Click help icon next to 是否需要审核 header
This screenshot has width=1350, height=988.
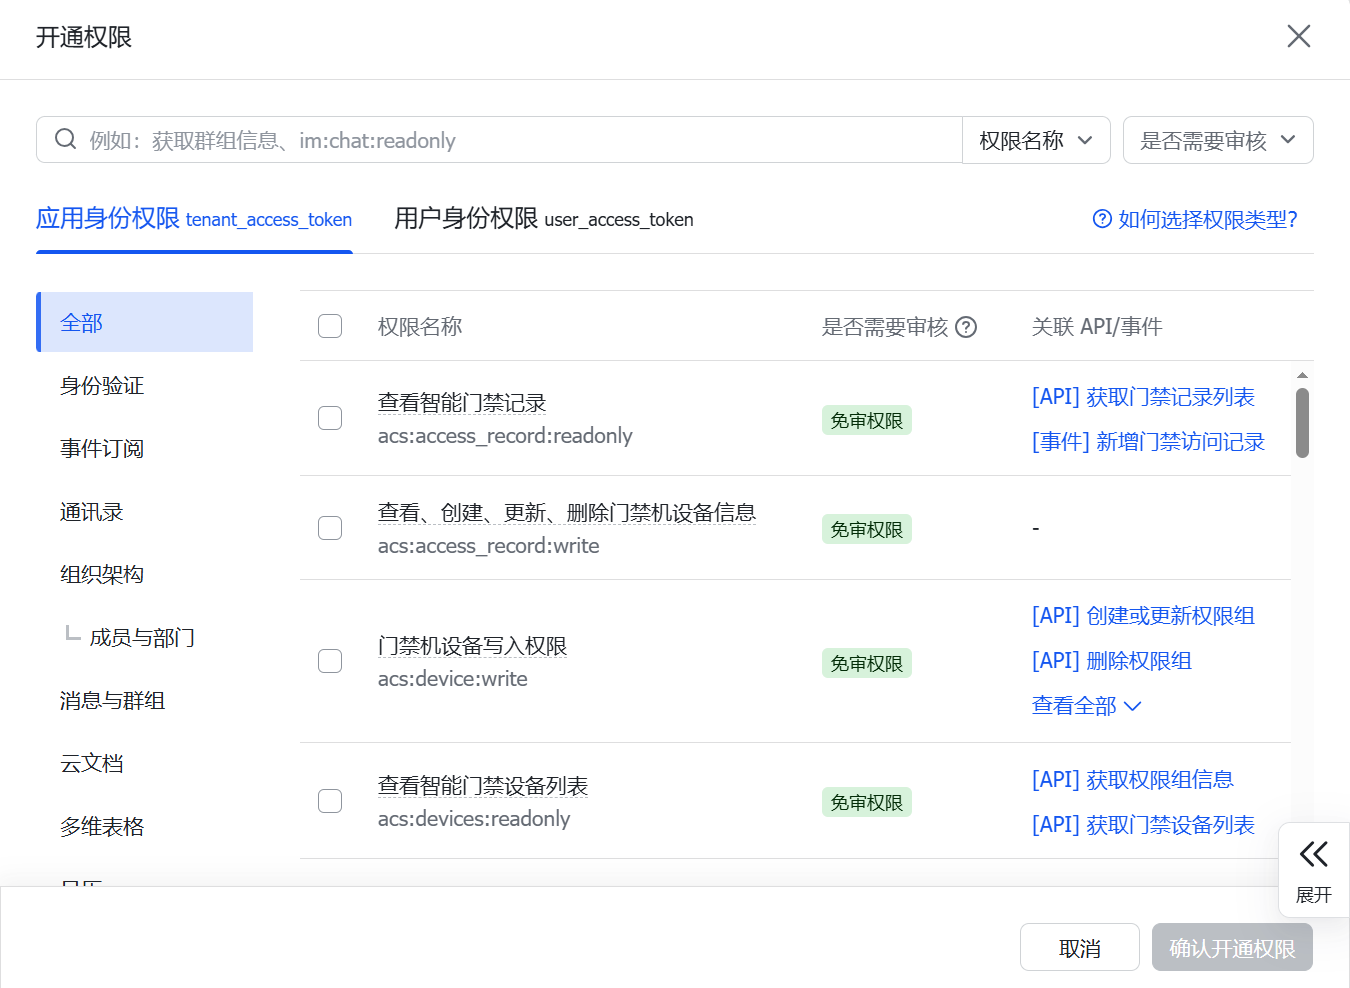coord(966,327)
